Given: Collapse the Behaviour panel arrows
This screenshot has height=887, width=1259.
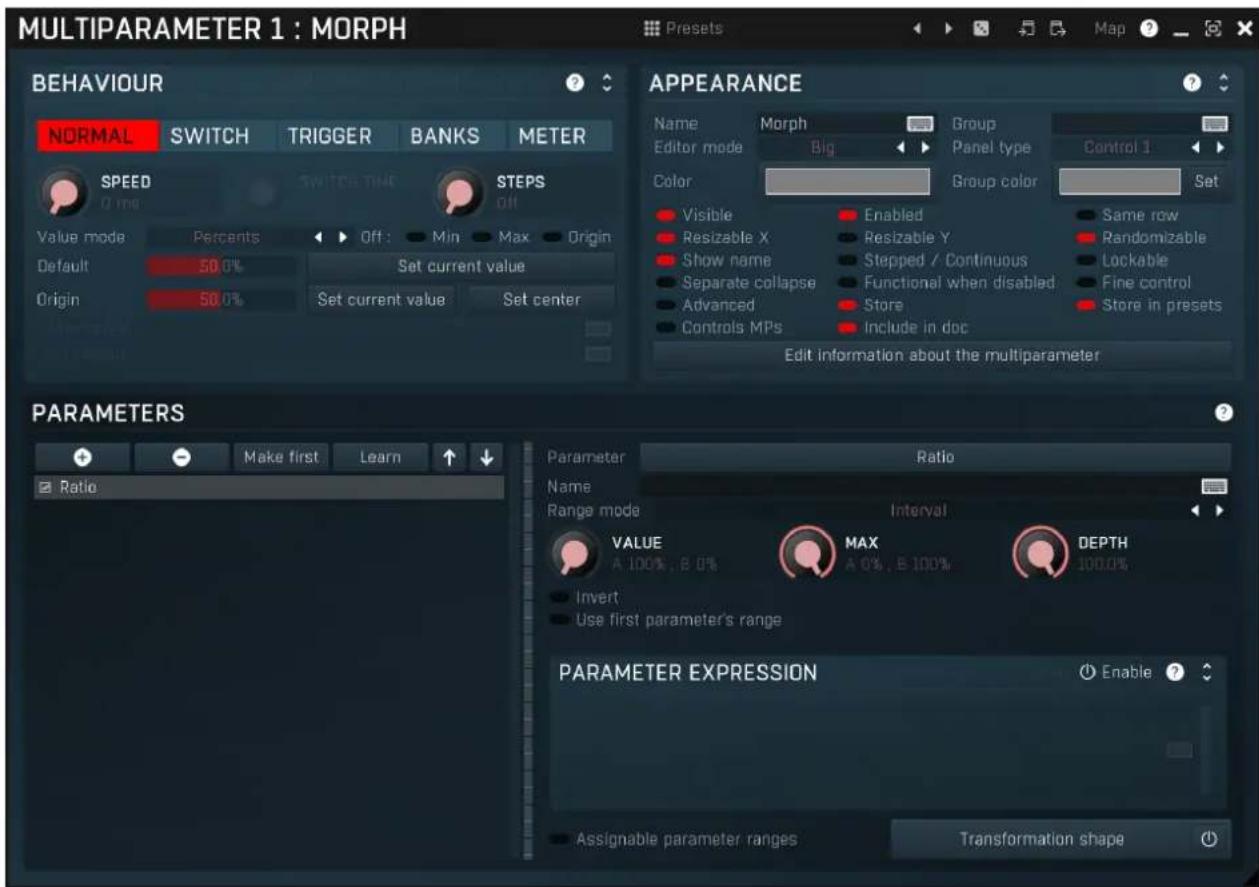Looking at the screenshot, I should [x=605, y=84].
